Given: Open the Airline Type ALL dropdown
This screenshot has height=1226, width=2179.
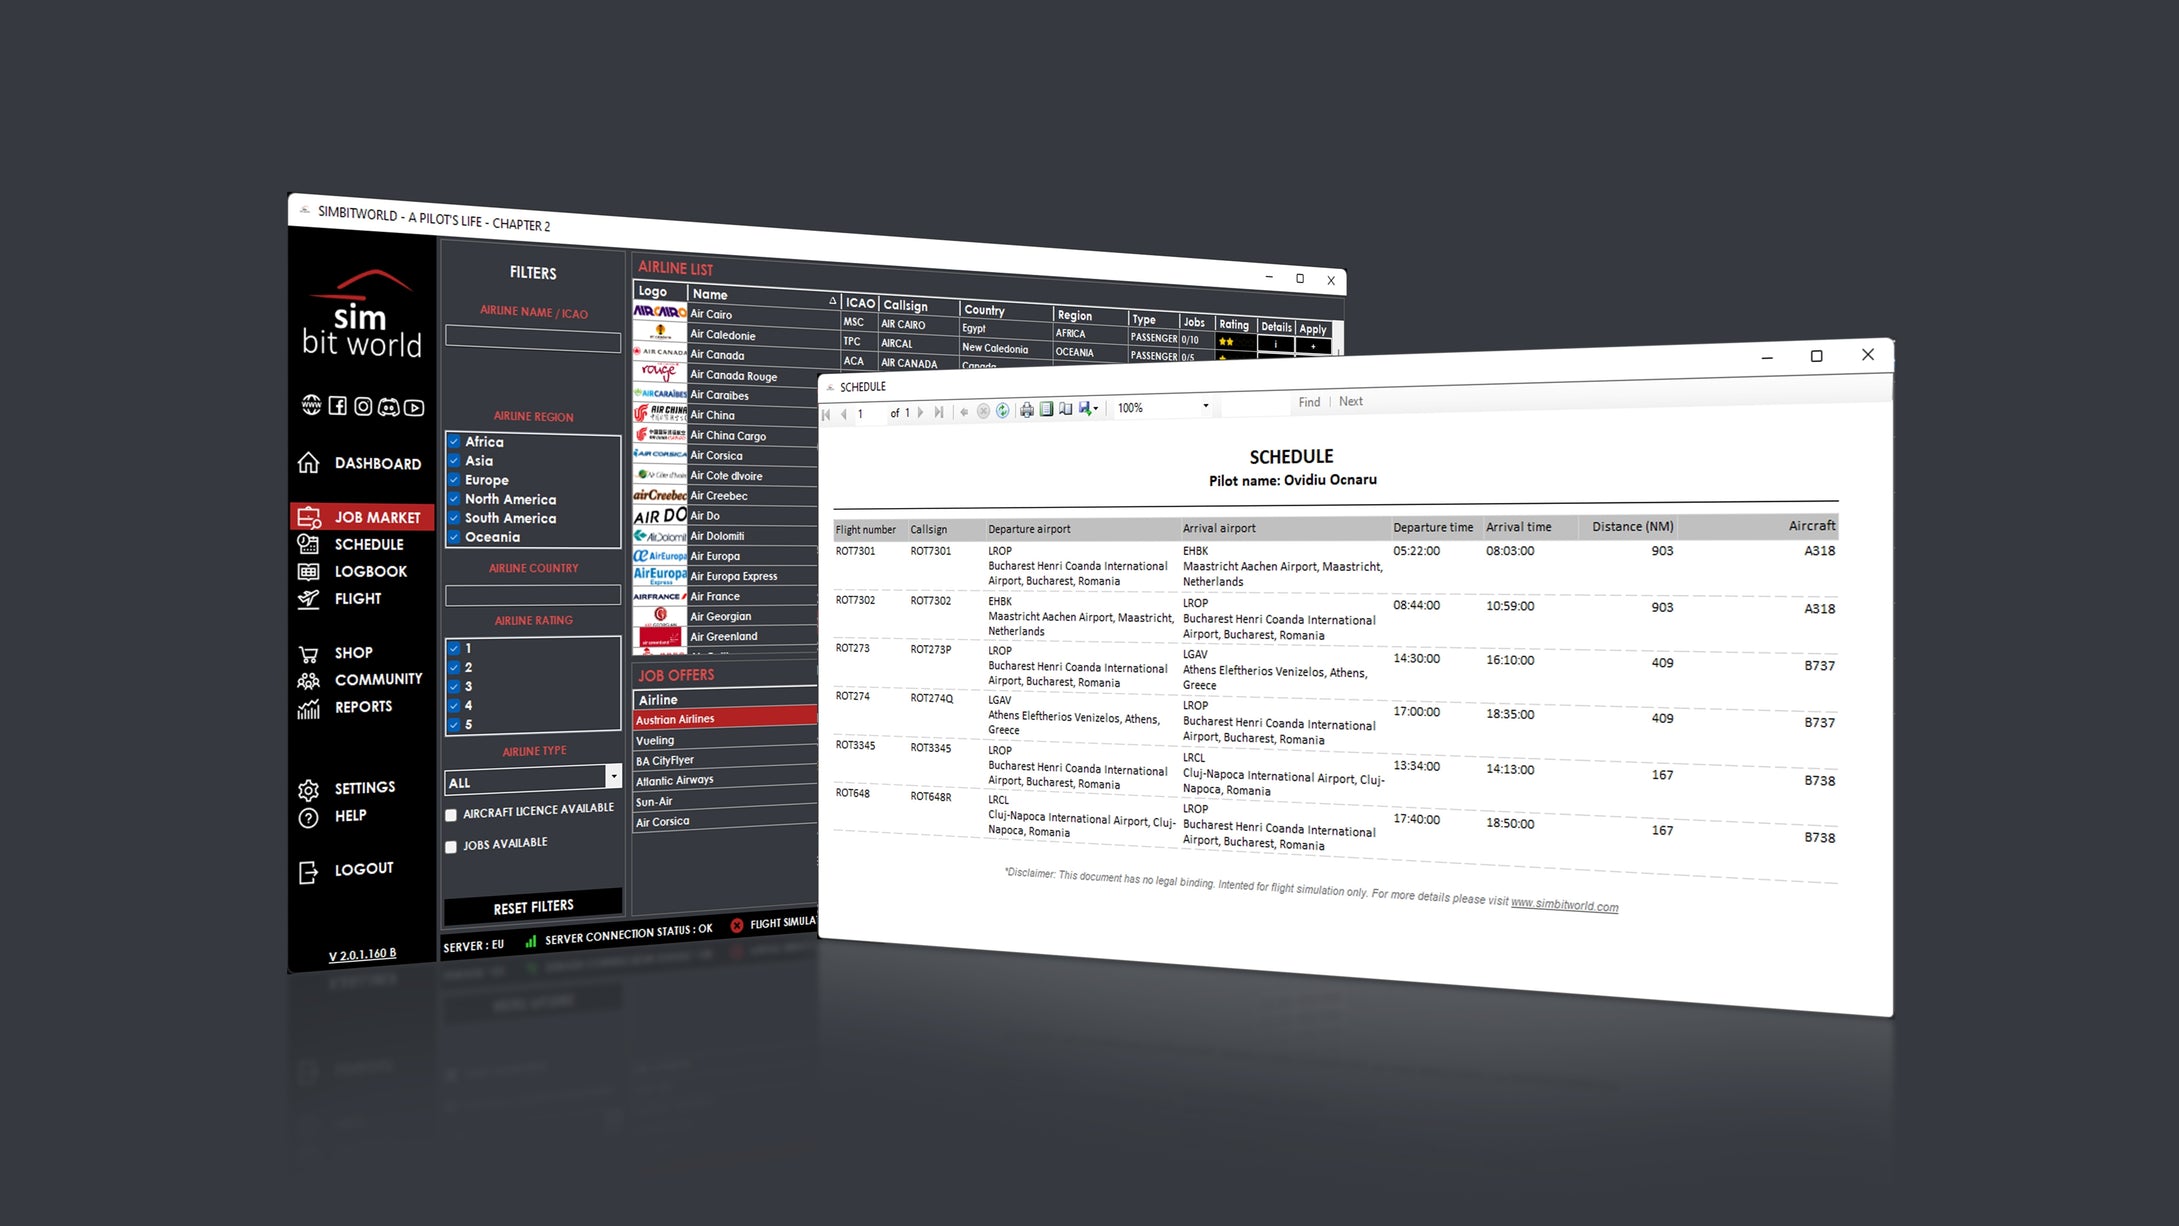Looking at the screenshot, I should tap(613, 776).
